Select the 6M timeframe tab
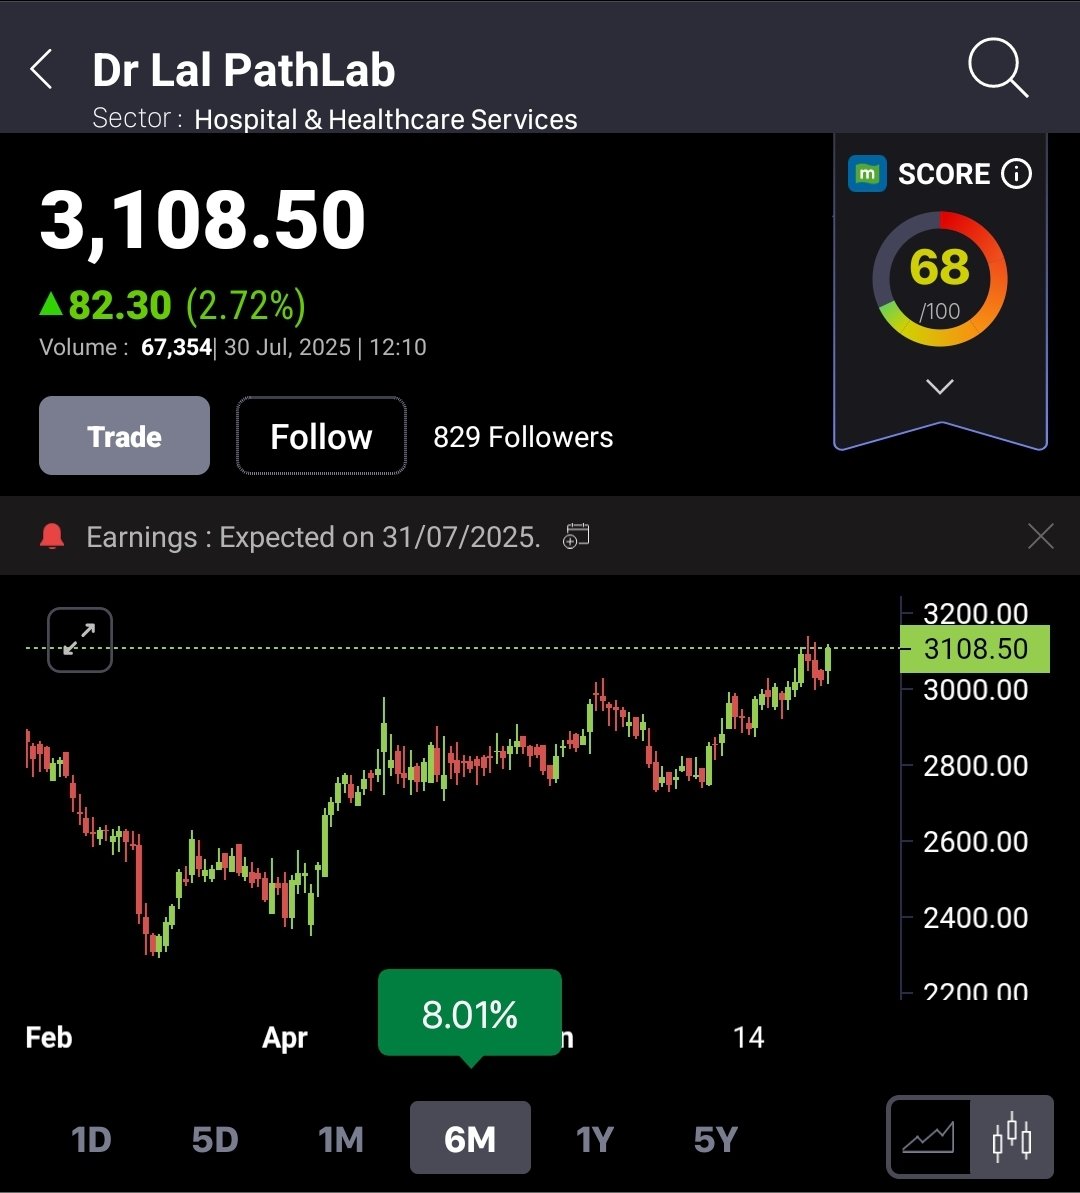This screenshot has height=1193, width=1080. point(470,1137)
